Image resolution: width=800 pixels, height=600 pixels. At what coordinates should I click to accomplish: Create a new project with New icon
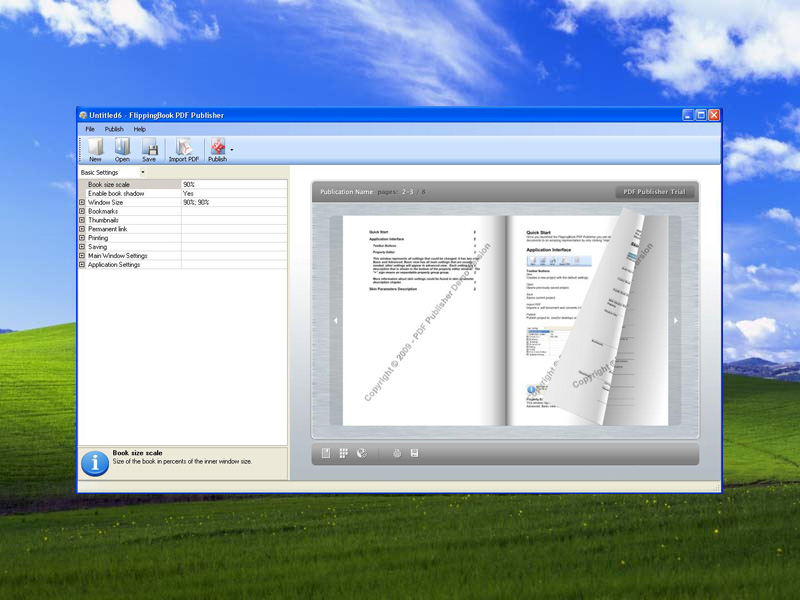pos(95,149)
